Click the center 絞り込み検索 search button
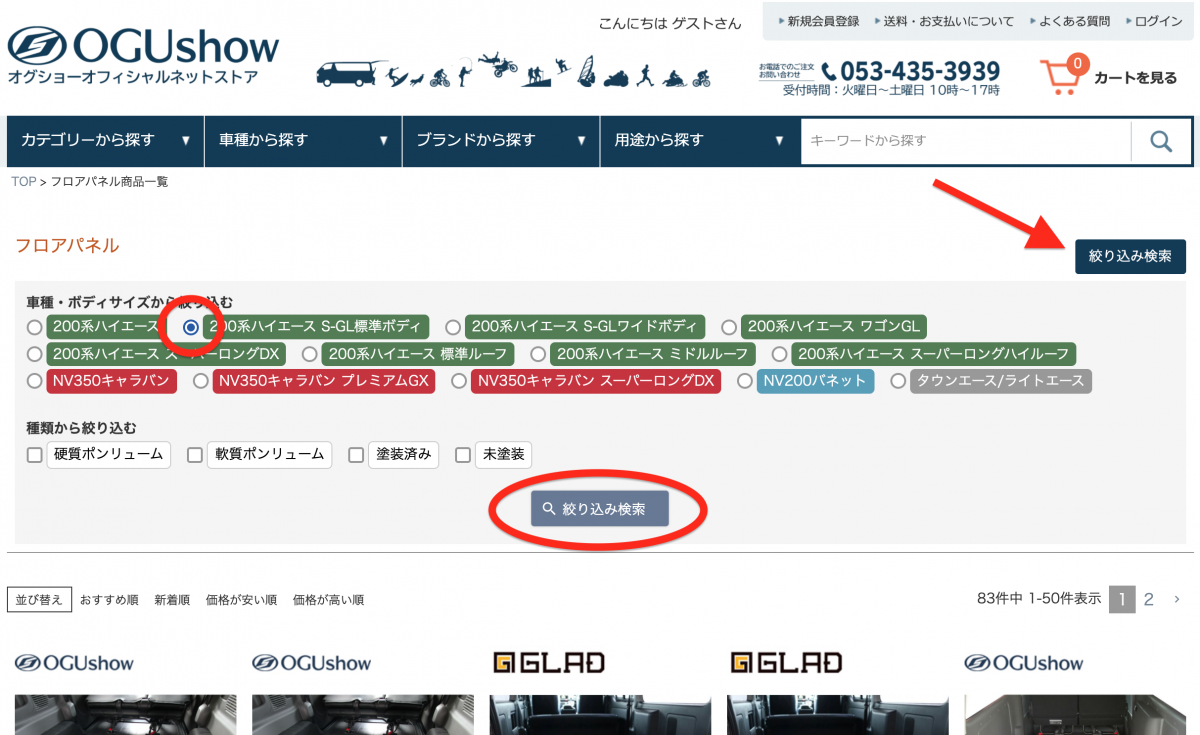 pyautogui.click(x=600, y=509)
